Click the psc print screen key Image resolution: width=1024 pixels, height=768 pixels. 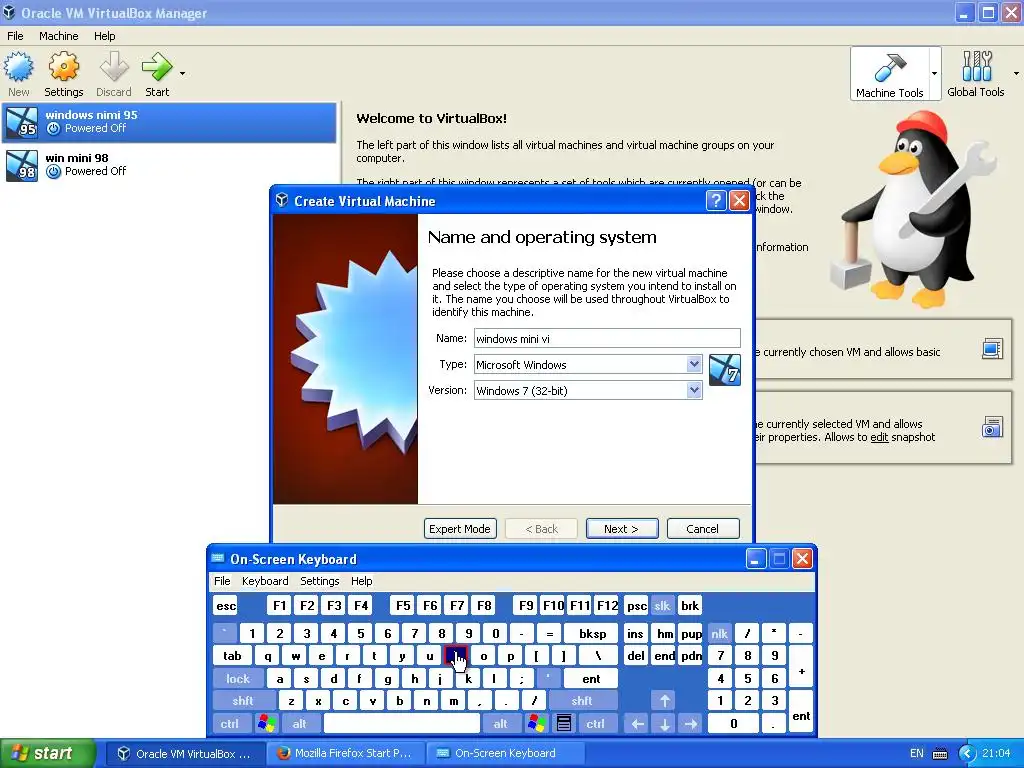[x=636, y=606]
